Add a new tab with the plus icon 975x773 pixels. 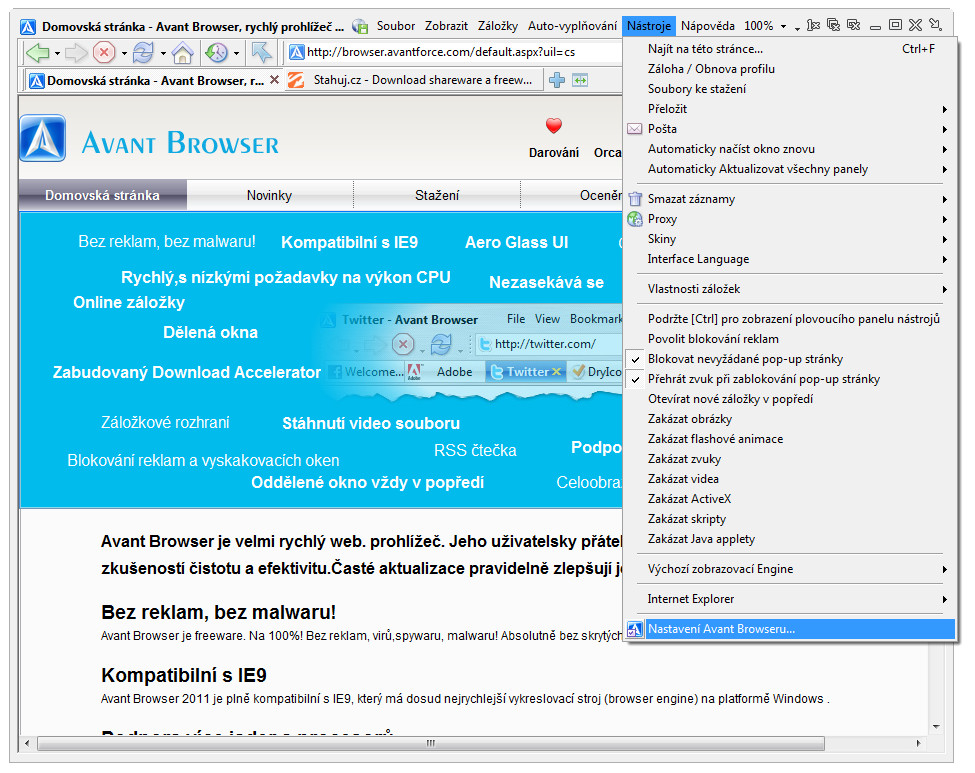(x=557, y=80)
